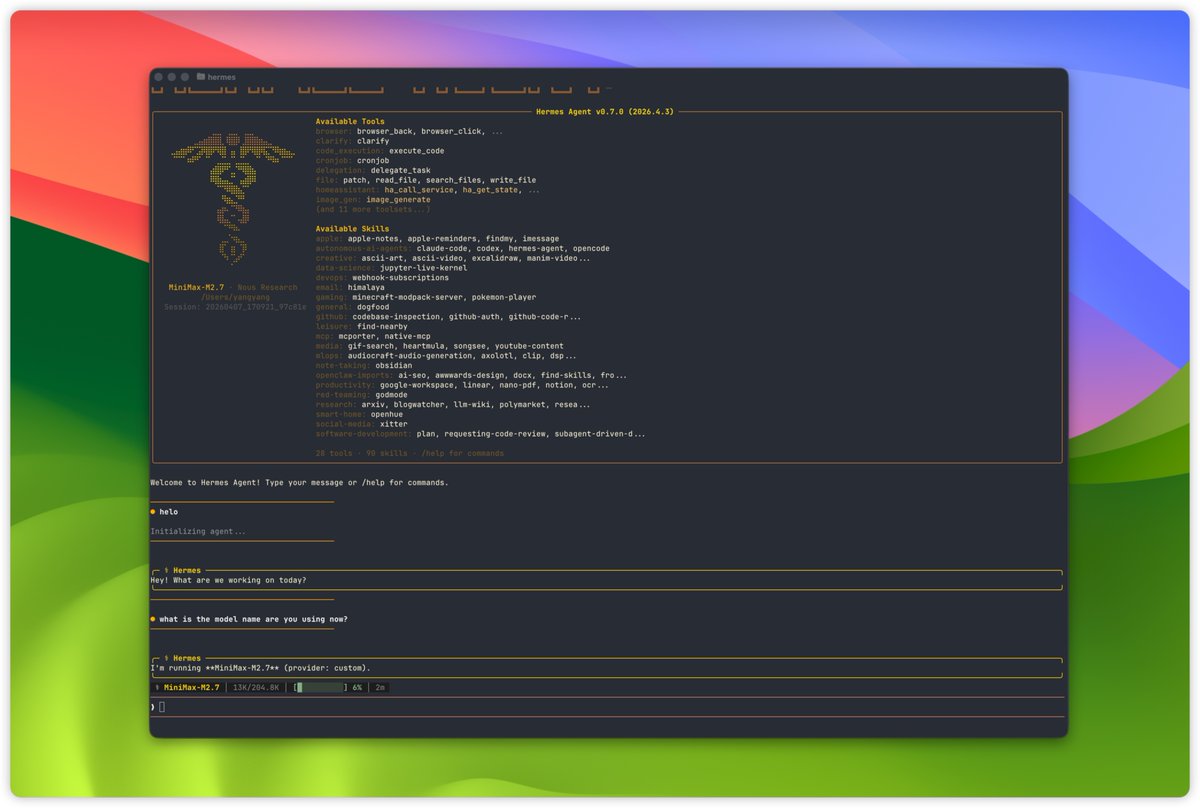
Task: Select the "delegation: delegate_task" row
Action: click(x=373, y=171)
